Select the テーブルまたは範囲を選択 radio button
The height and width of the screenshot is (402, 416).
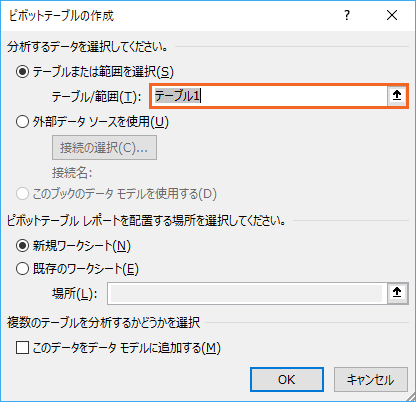point(22,72)
